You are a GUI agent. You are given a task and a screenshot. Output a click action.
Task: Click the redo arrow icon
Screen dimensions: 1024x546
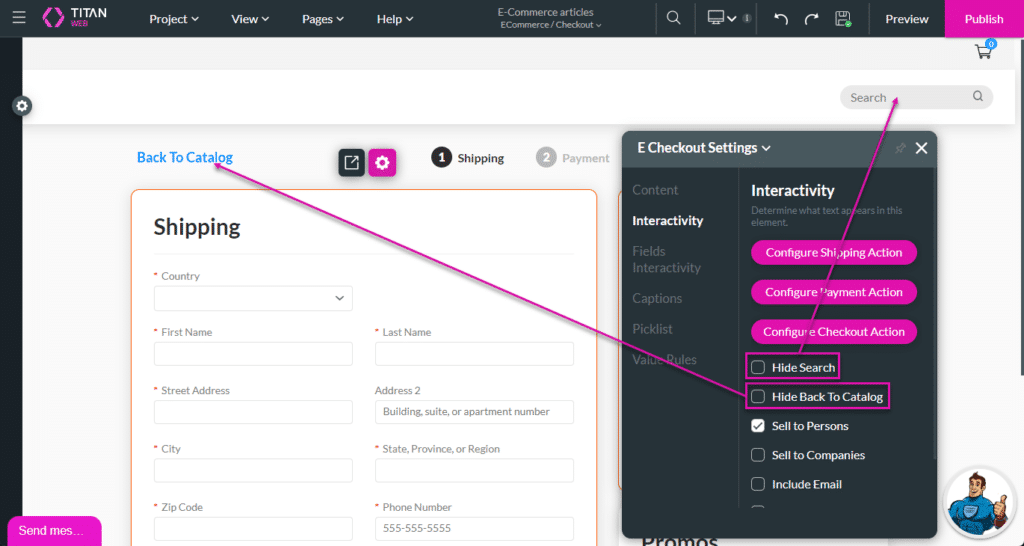click(x=812, y=18)
